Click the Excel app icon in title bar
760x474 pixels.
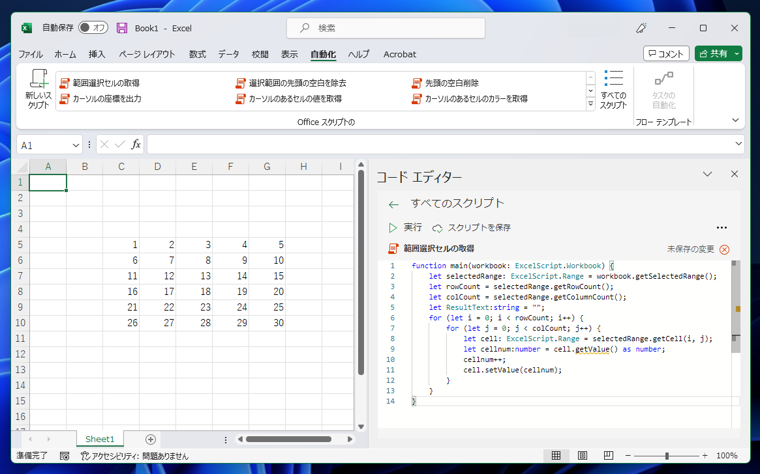click(x=27, y=28)
